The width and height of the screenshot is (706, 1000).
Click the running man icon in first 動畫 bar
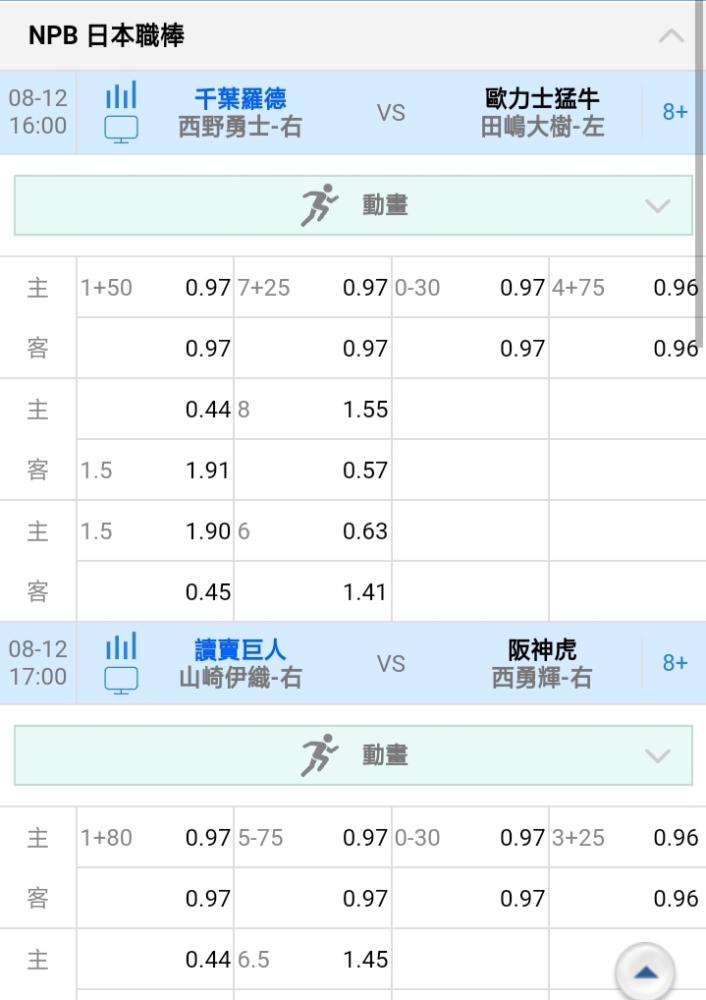pyautogui.click(x=319, y=205)
